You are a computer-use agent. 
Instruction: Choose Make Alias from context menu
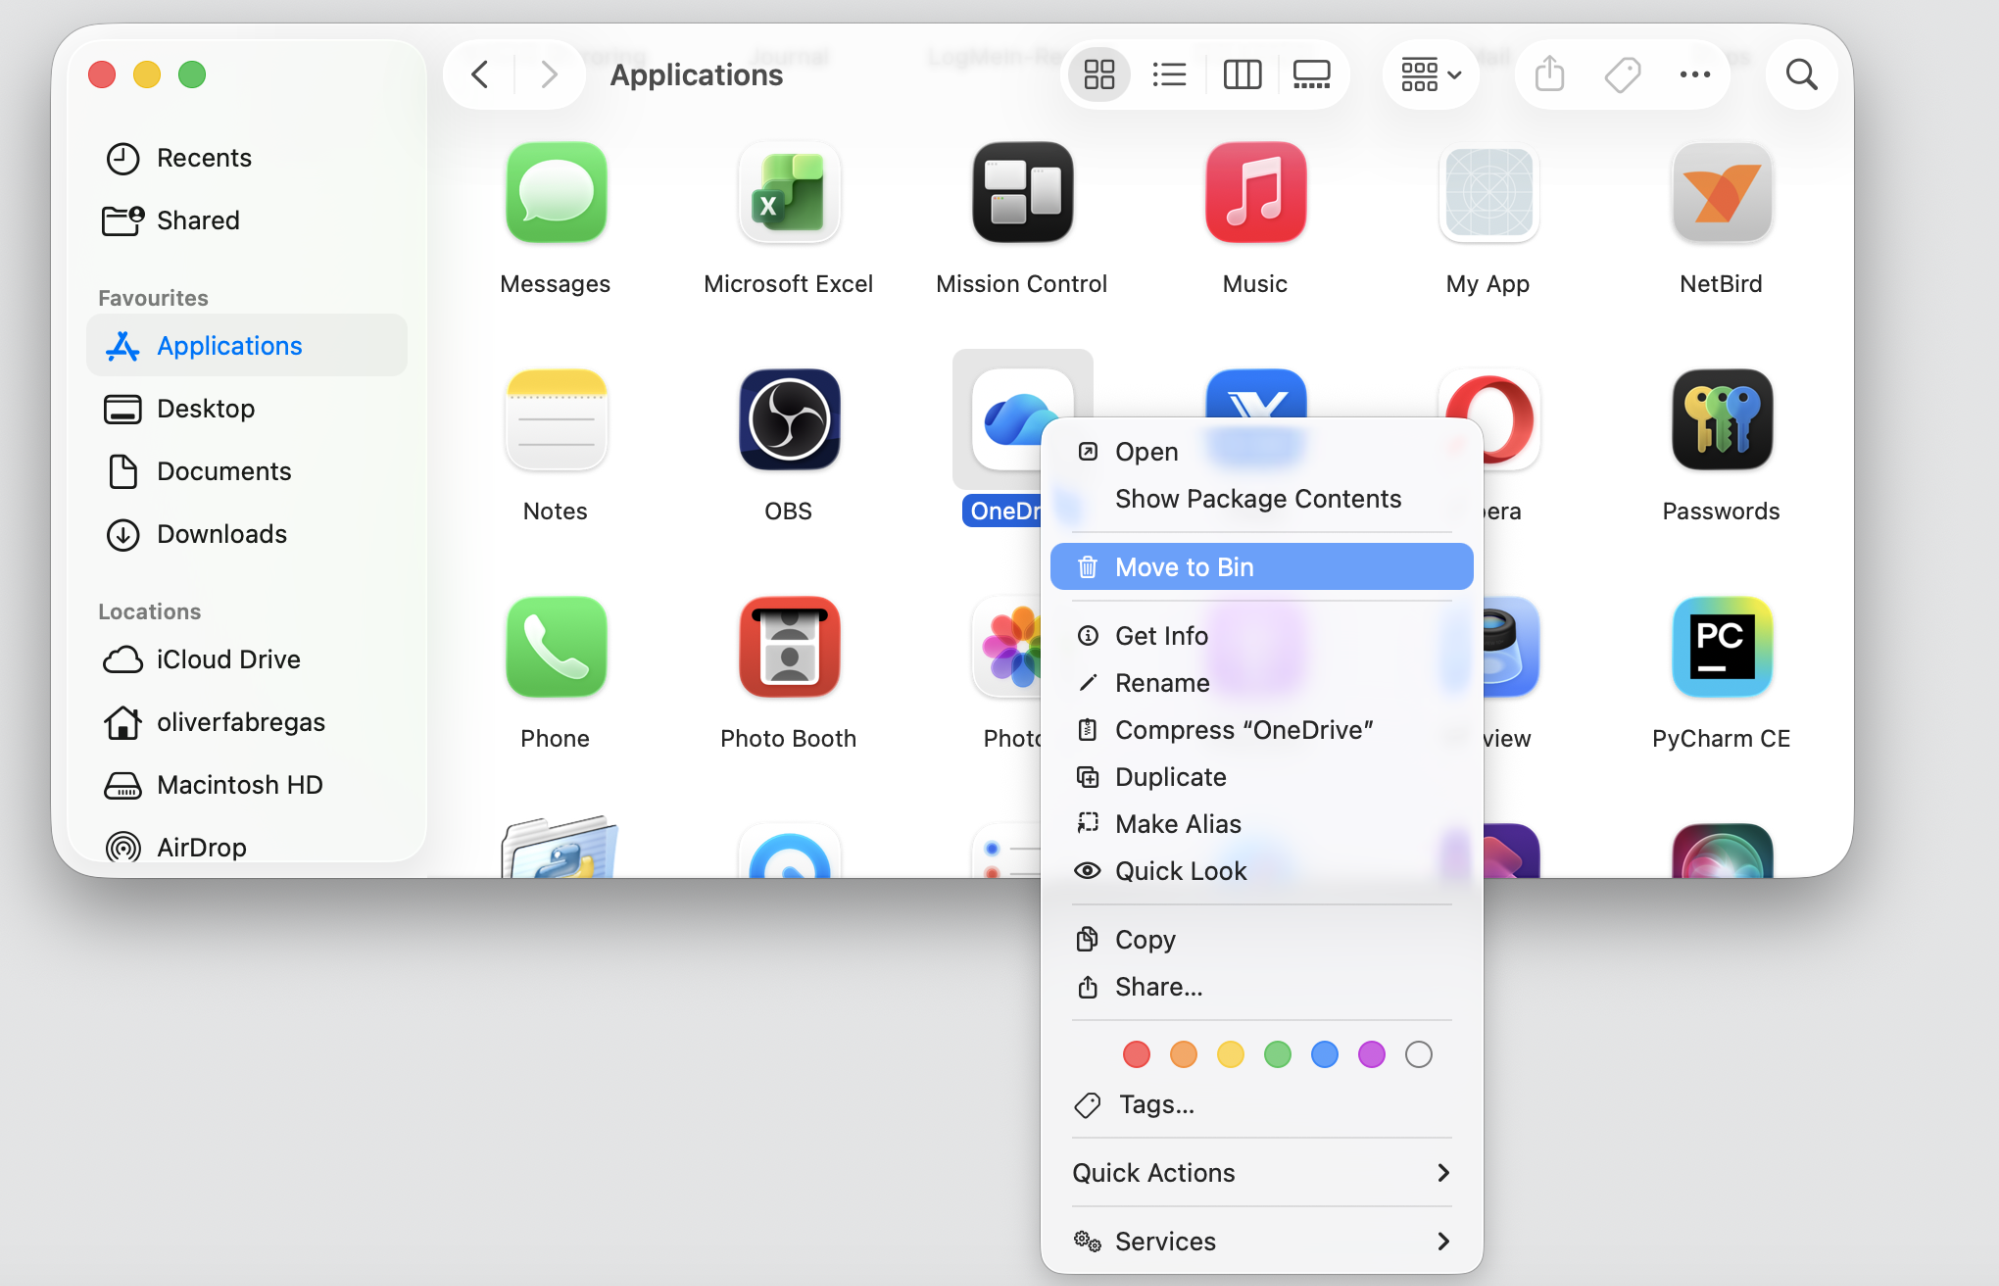point(1261,824)
